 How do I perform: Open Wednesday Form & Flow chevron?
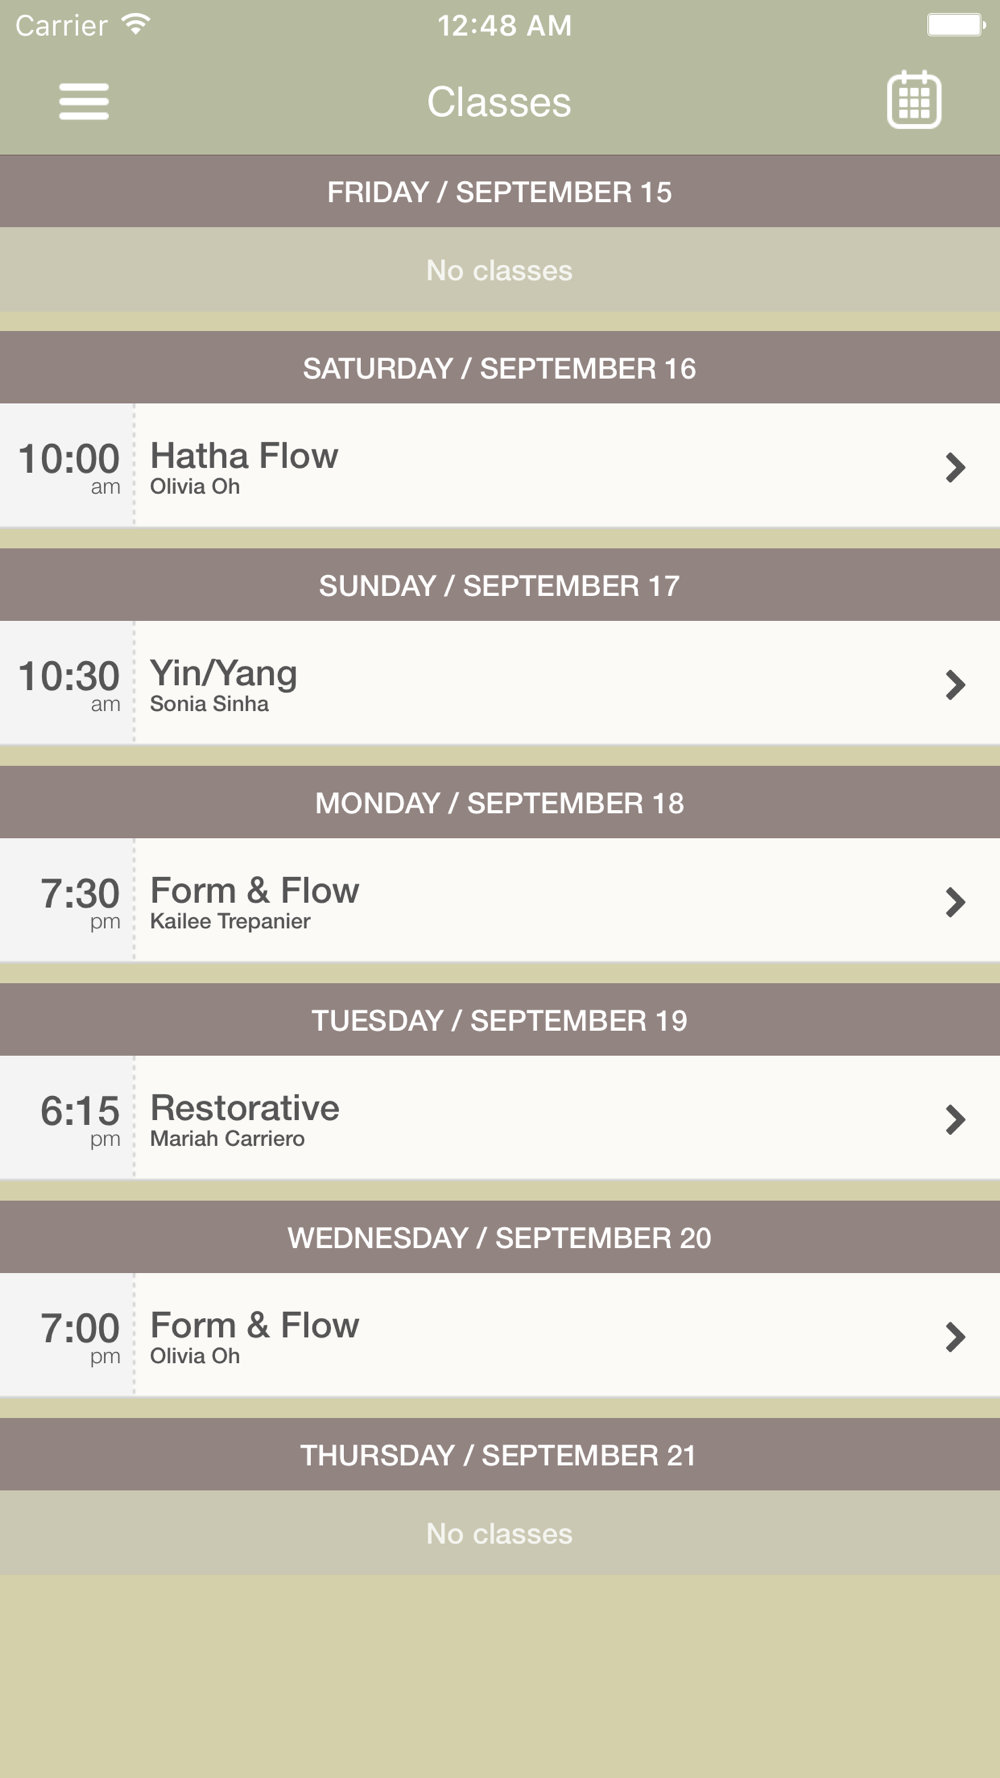[x=955, y=1336]
